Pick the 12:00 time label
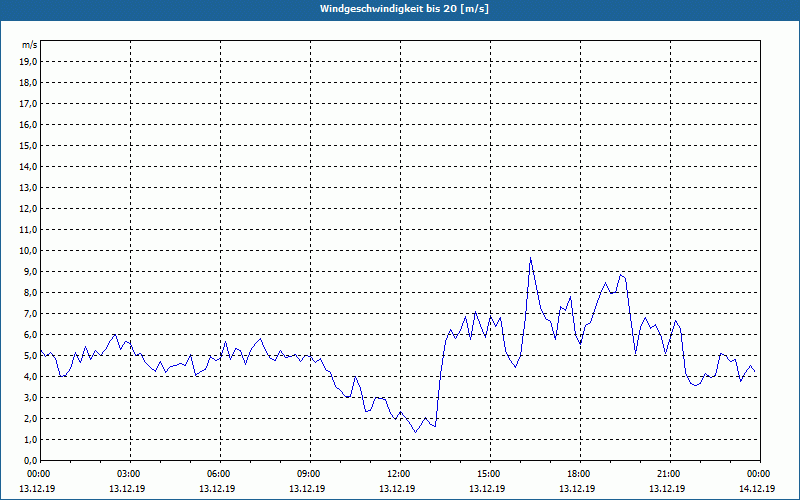The width and height of the screenshot is (800, 500). [x=399, y=474]
